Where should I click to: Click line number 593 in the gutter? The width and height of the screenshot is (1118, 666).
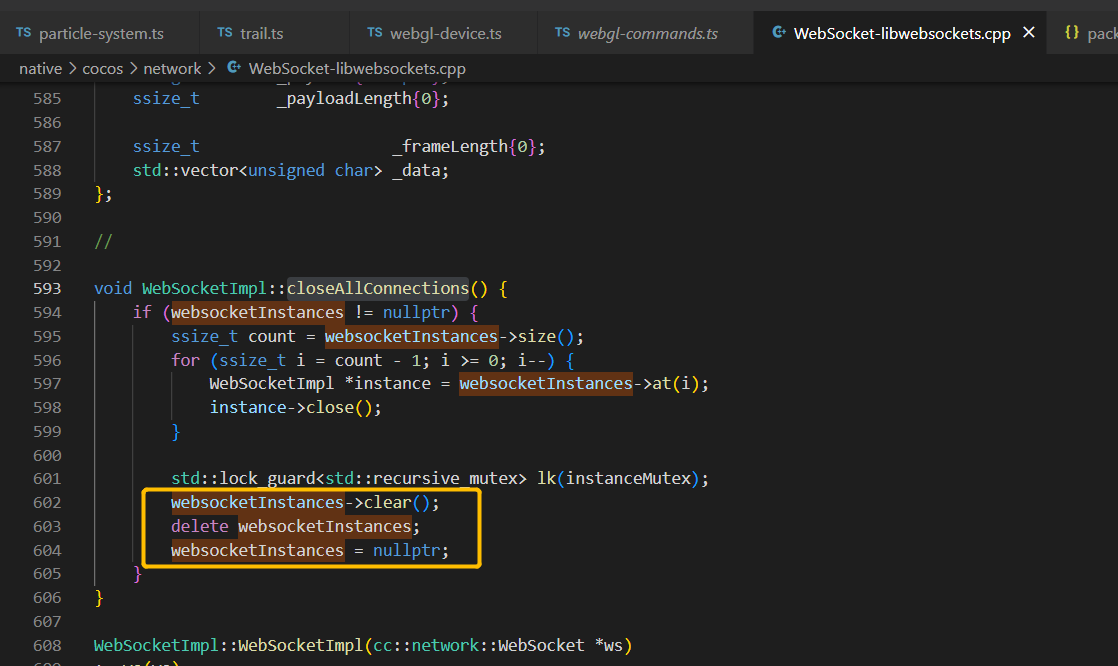[x=47, y=289]
